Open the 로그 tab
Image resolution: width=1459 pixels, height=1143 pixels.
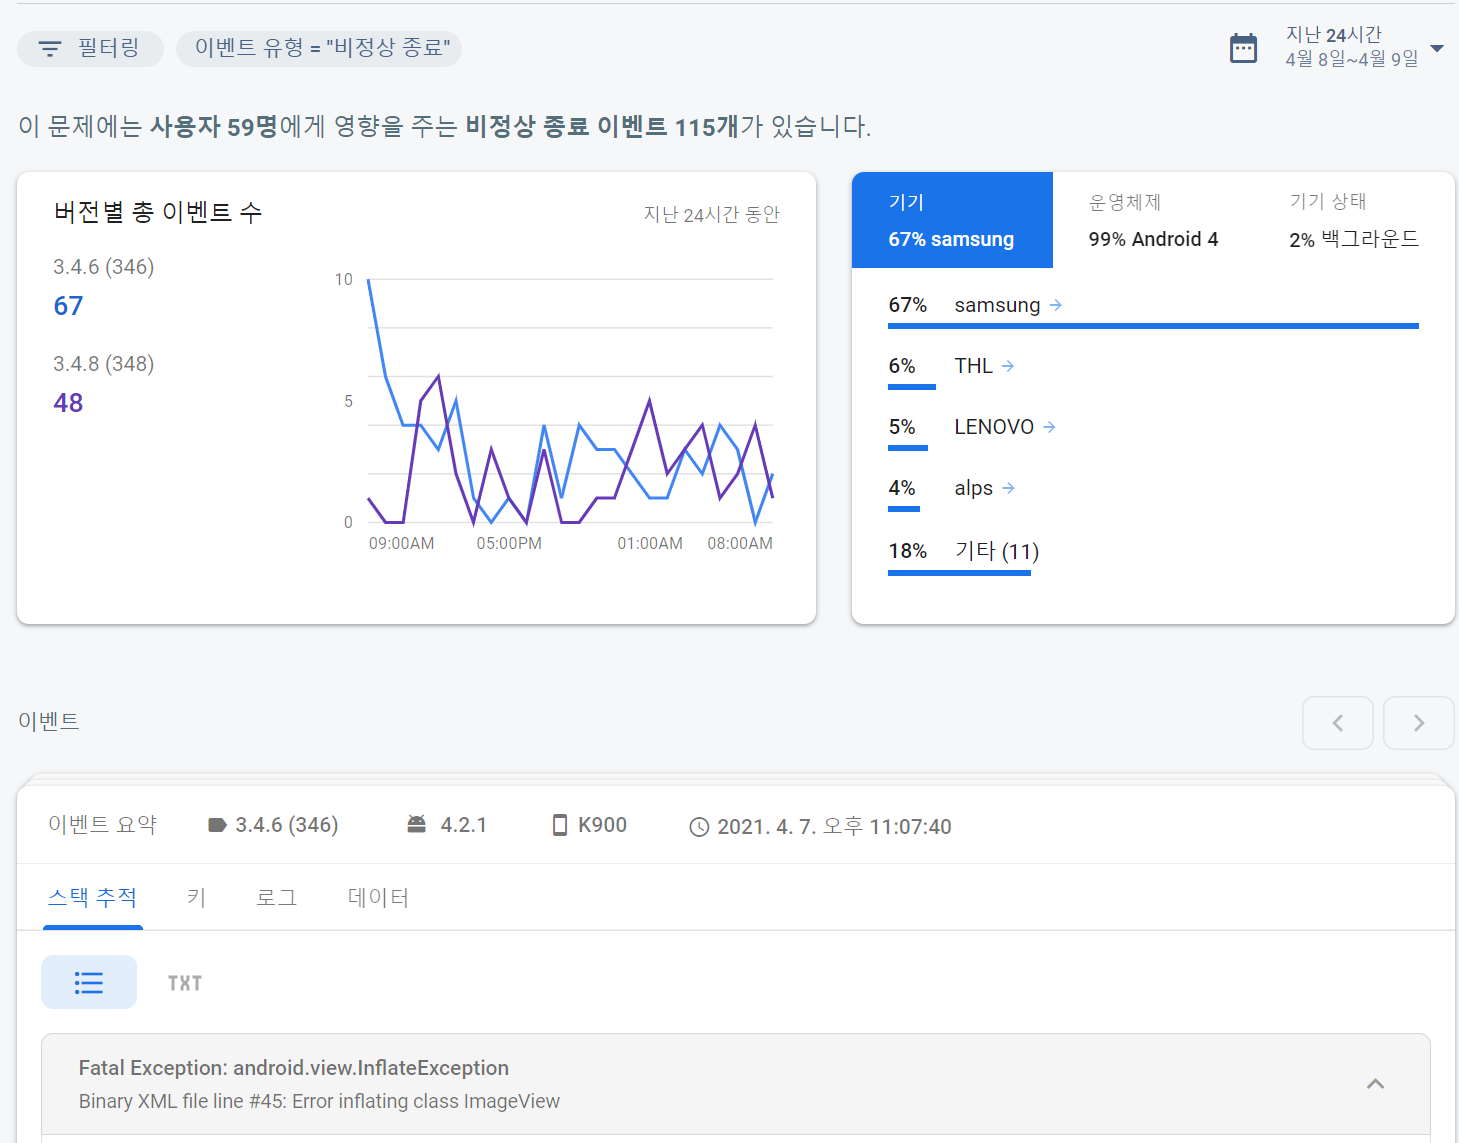276,898
